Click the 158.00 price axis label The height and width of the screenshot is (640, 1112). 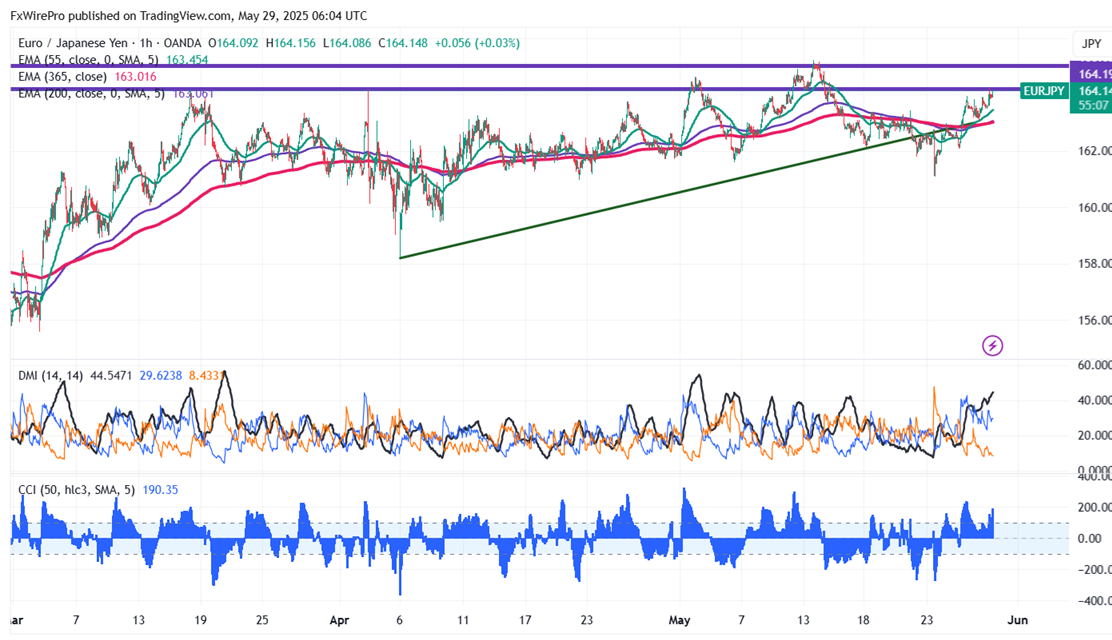pyautogui.click(x=1094, y=263)
